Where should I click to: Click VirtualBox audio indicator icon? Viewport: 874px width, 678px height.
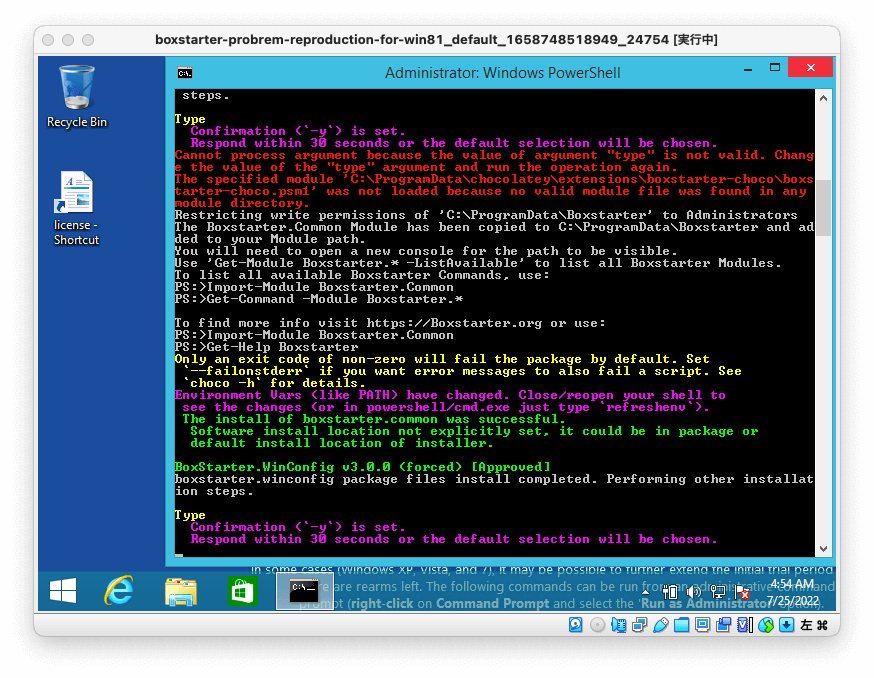(x=618, y=625)
